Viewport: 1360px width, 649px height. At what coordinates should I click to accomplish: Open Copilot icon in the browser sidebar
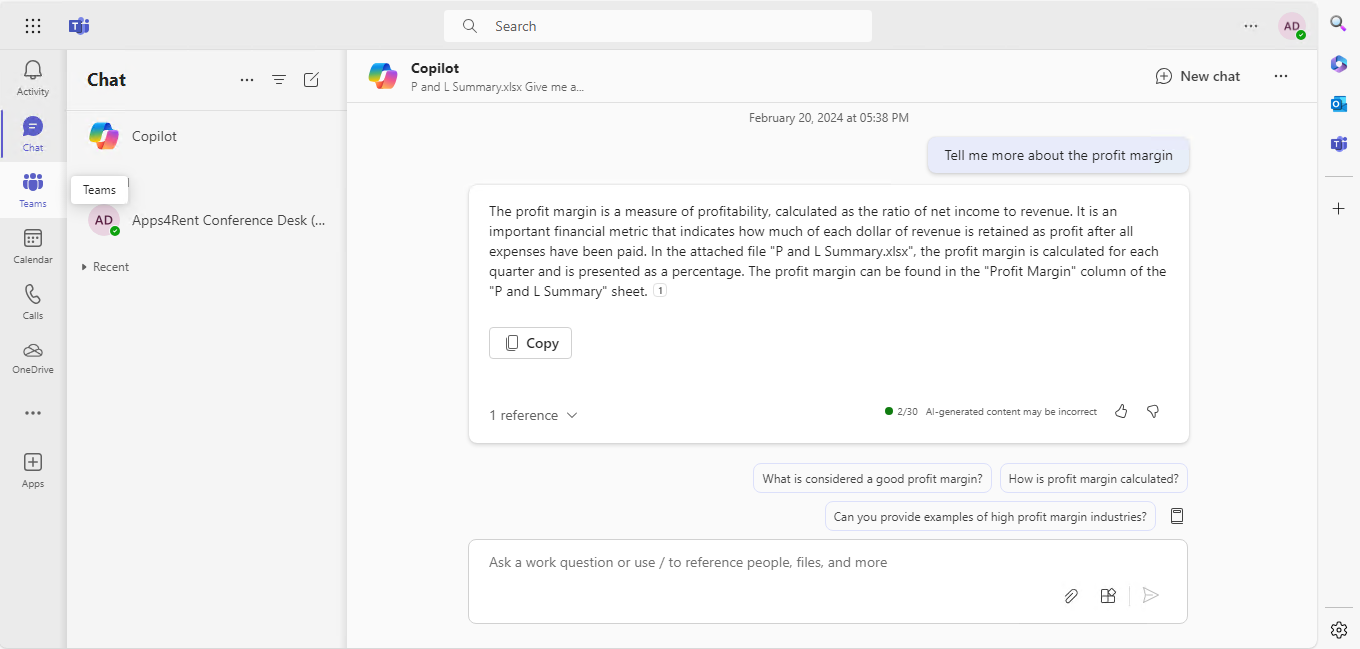coord(1338,64)
